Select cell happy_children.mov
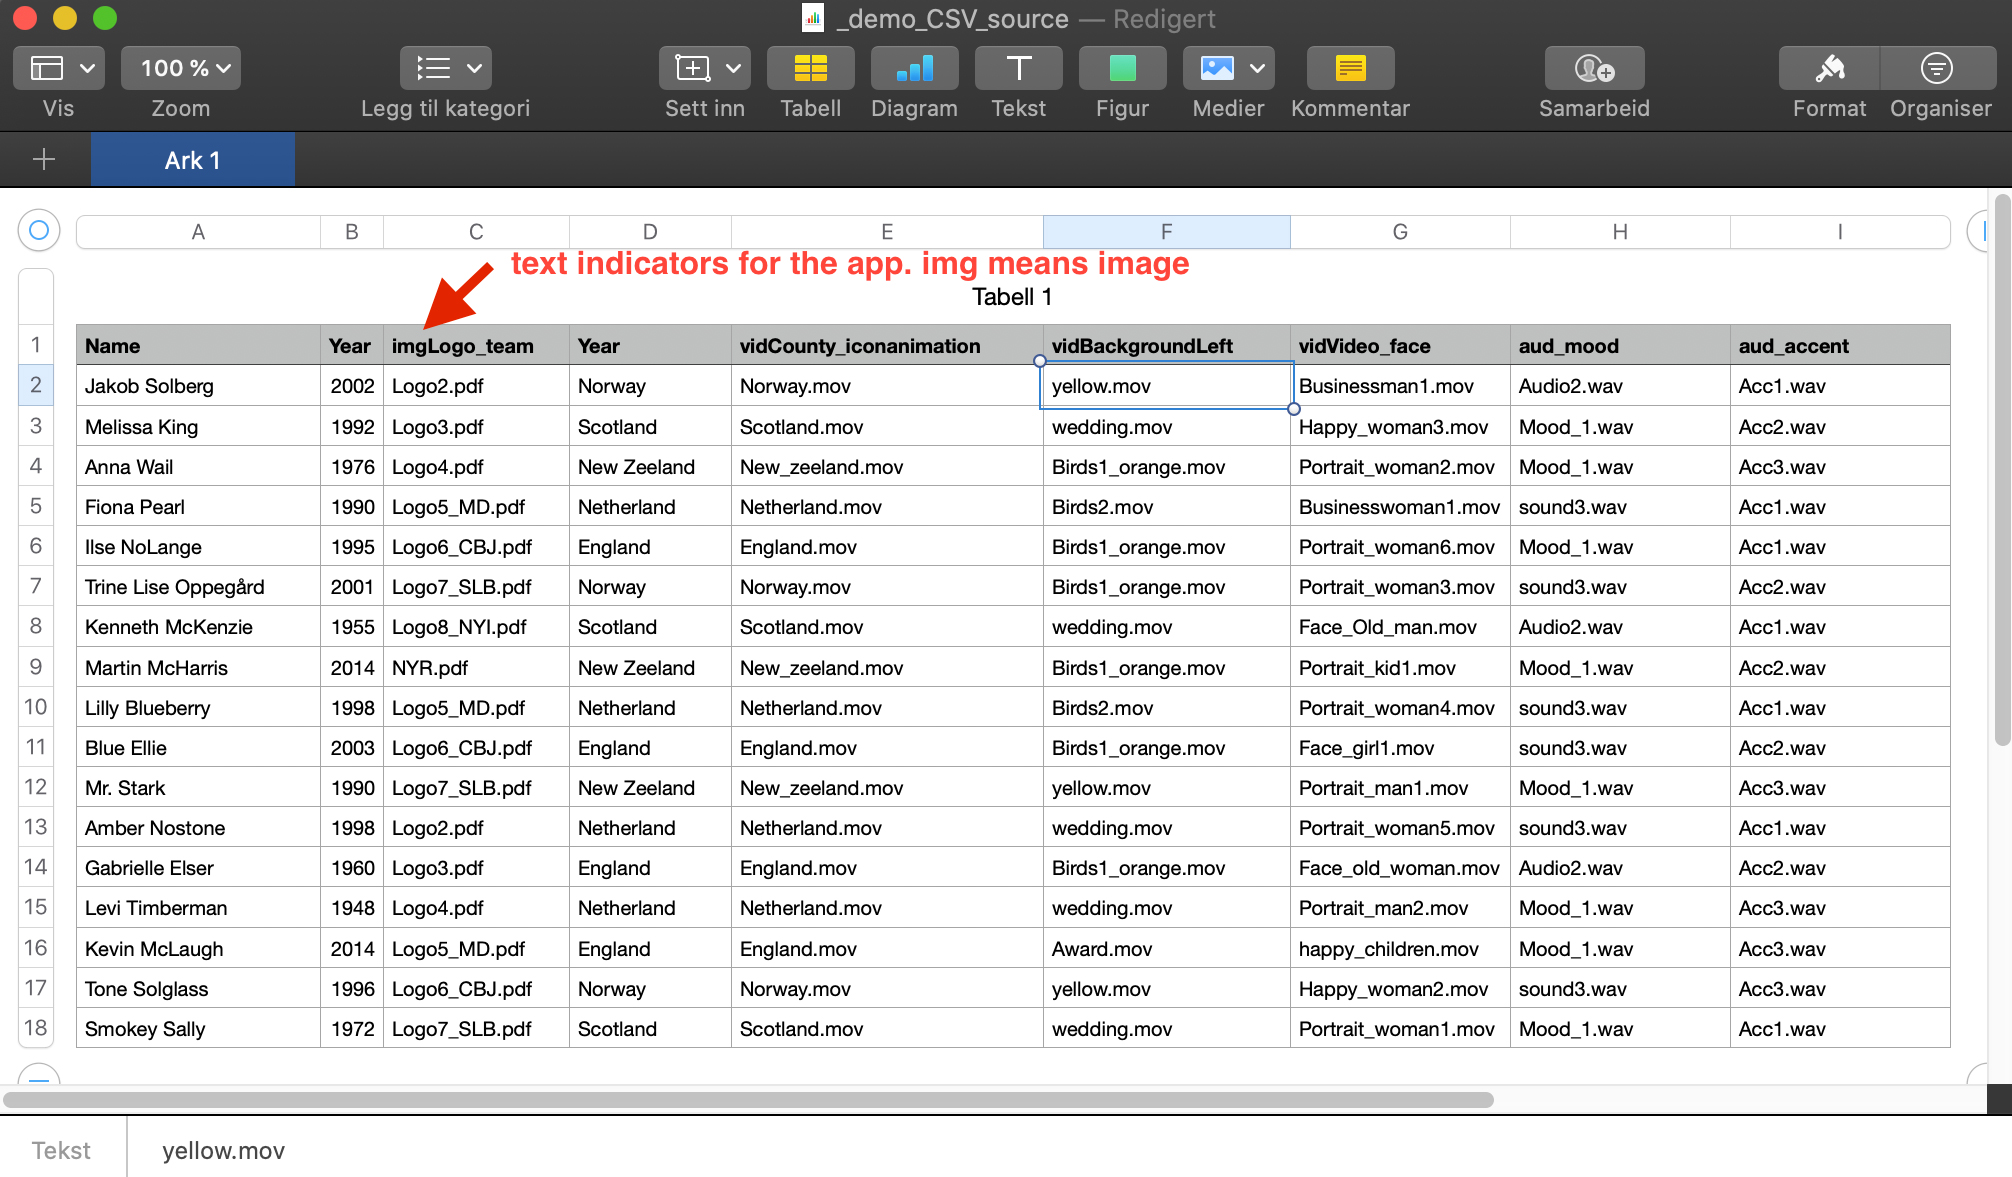This screenshot has width=2012, height=1177. point(1400,949)
